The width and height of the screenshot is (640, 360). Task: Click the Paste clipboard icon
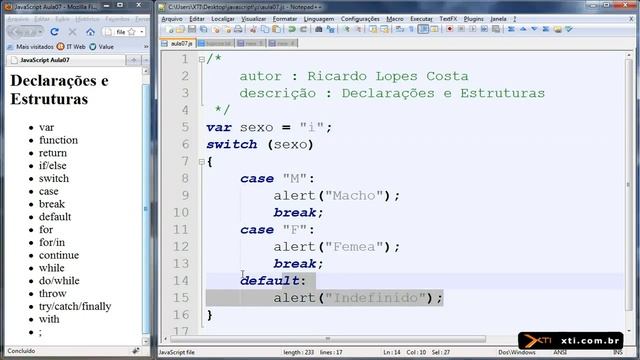(x=276, y=29)
